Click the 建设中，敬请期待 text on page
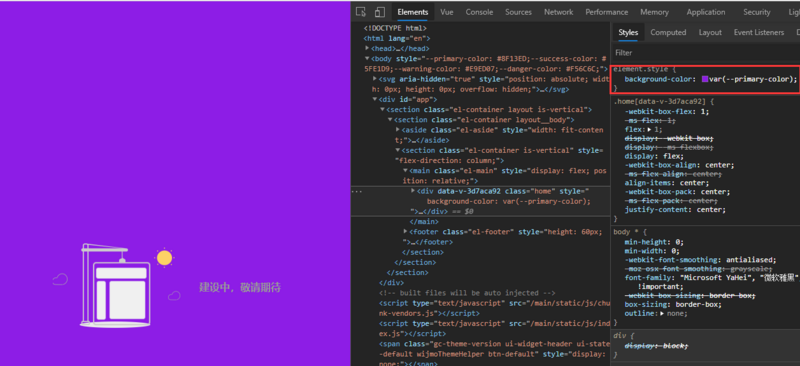The image size is (800, 366). pos(240,287)
